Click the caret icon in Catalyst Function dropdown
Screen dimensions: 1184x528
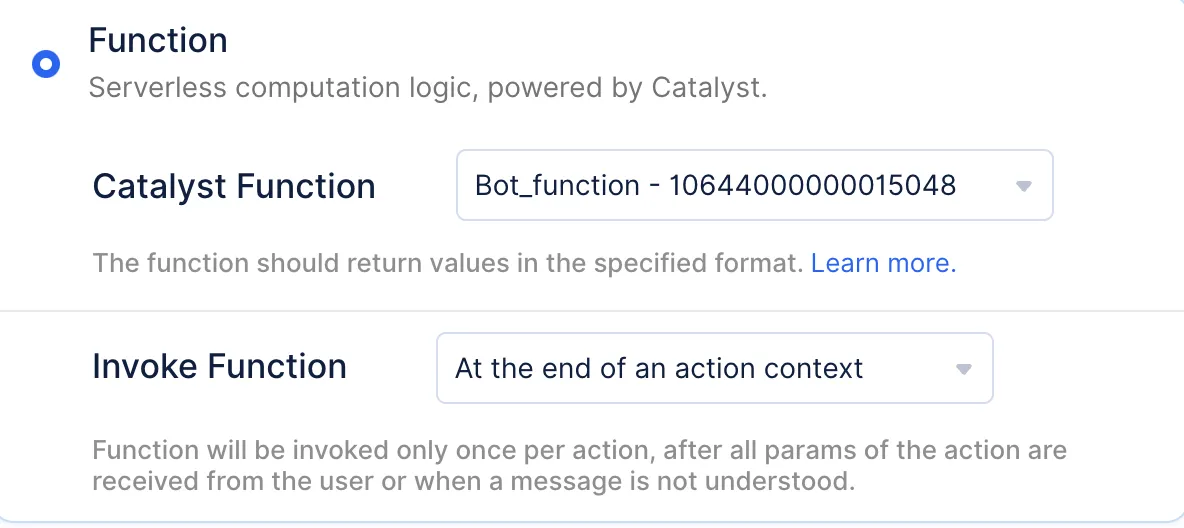pyautogui.click(x=1023, y=186)
